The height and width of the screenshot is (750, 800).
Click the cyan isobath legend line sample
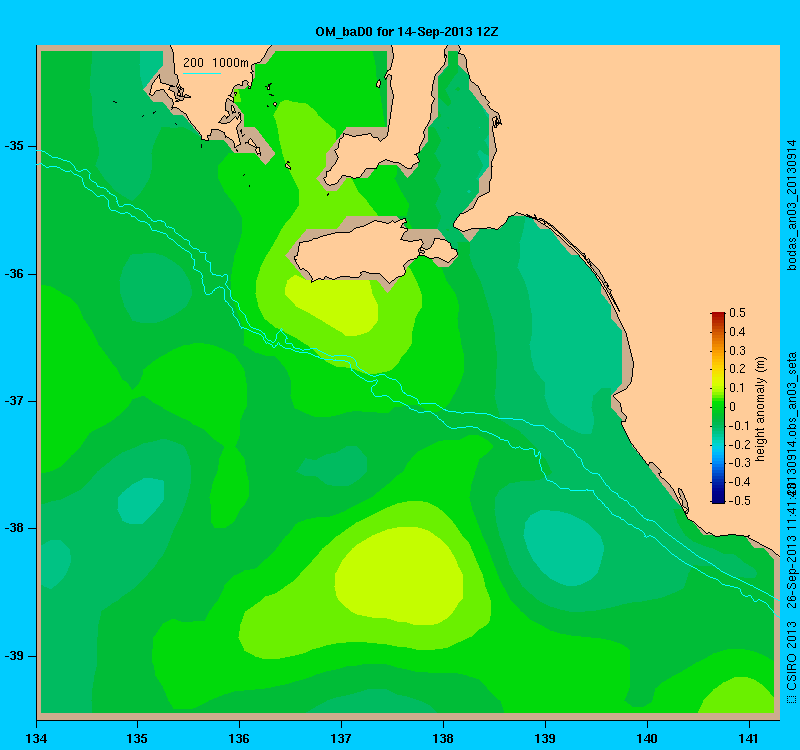(x=202, y=73)
